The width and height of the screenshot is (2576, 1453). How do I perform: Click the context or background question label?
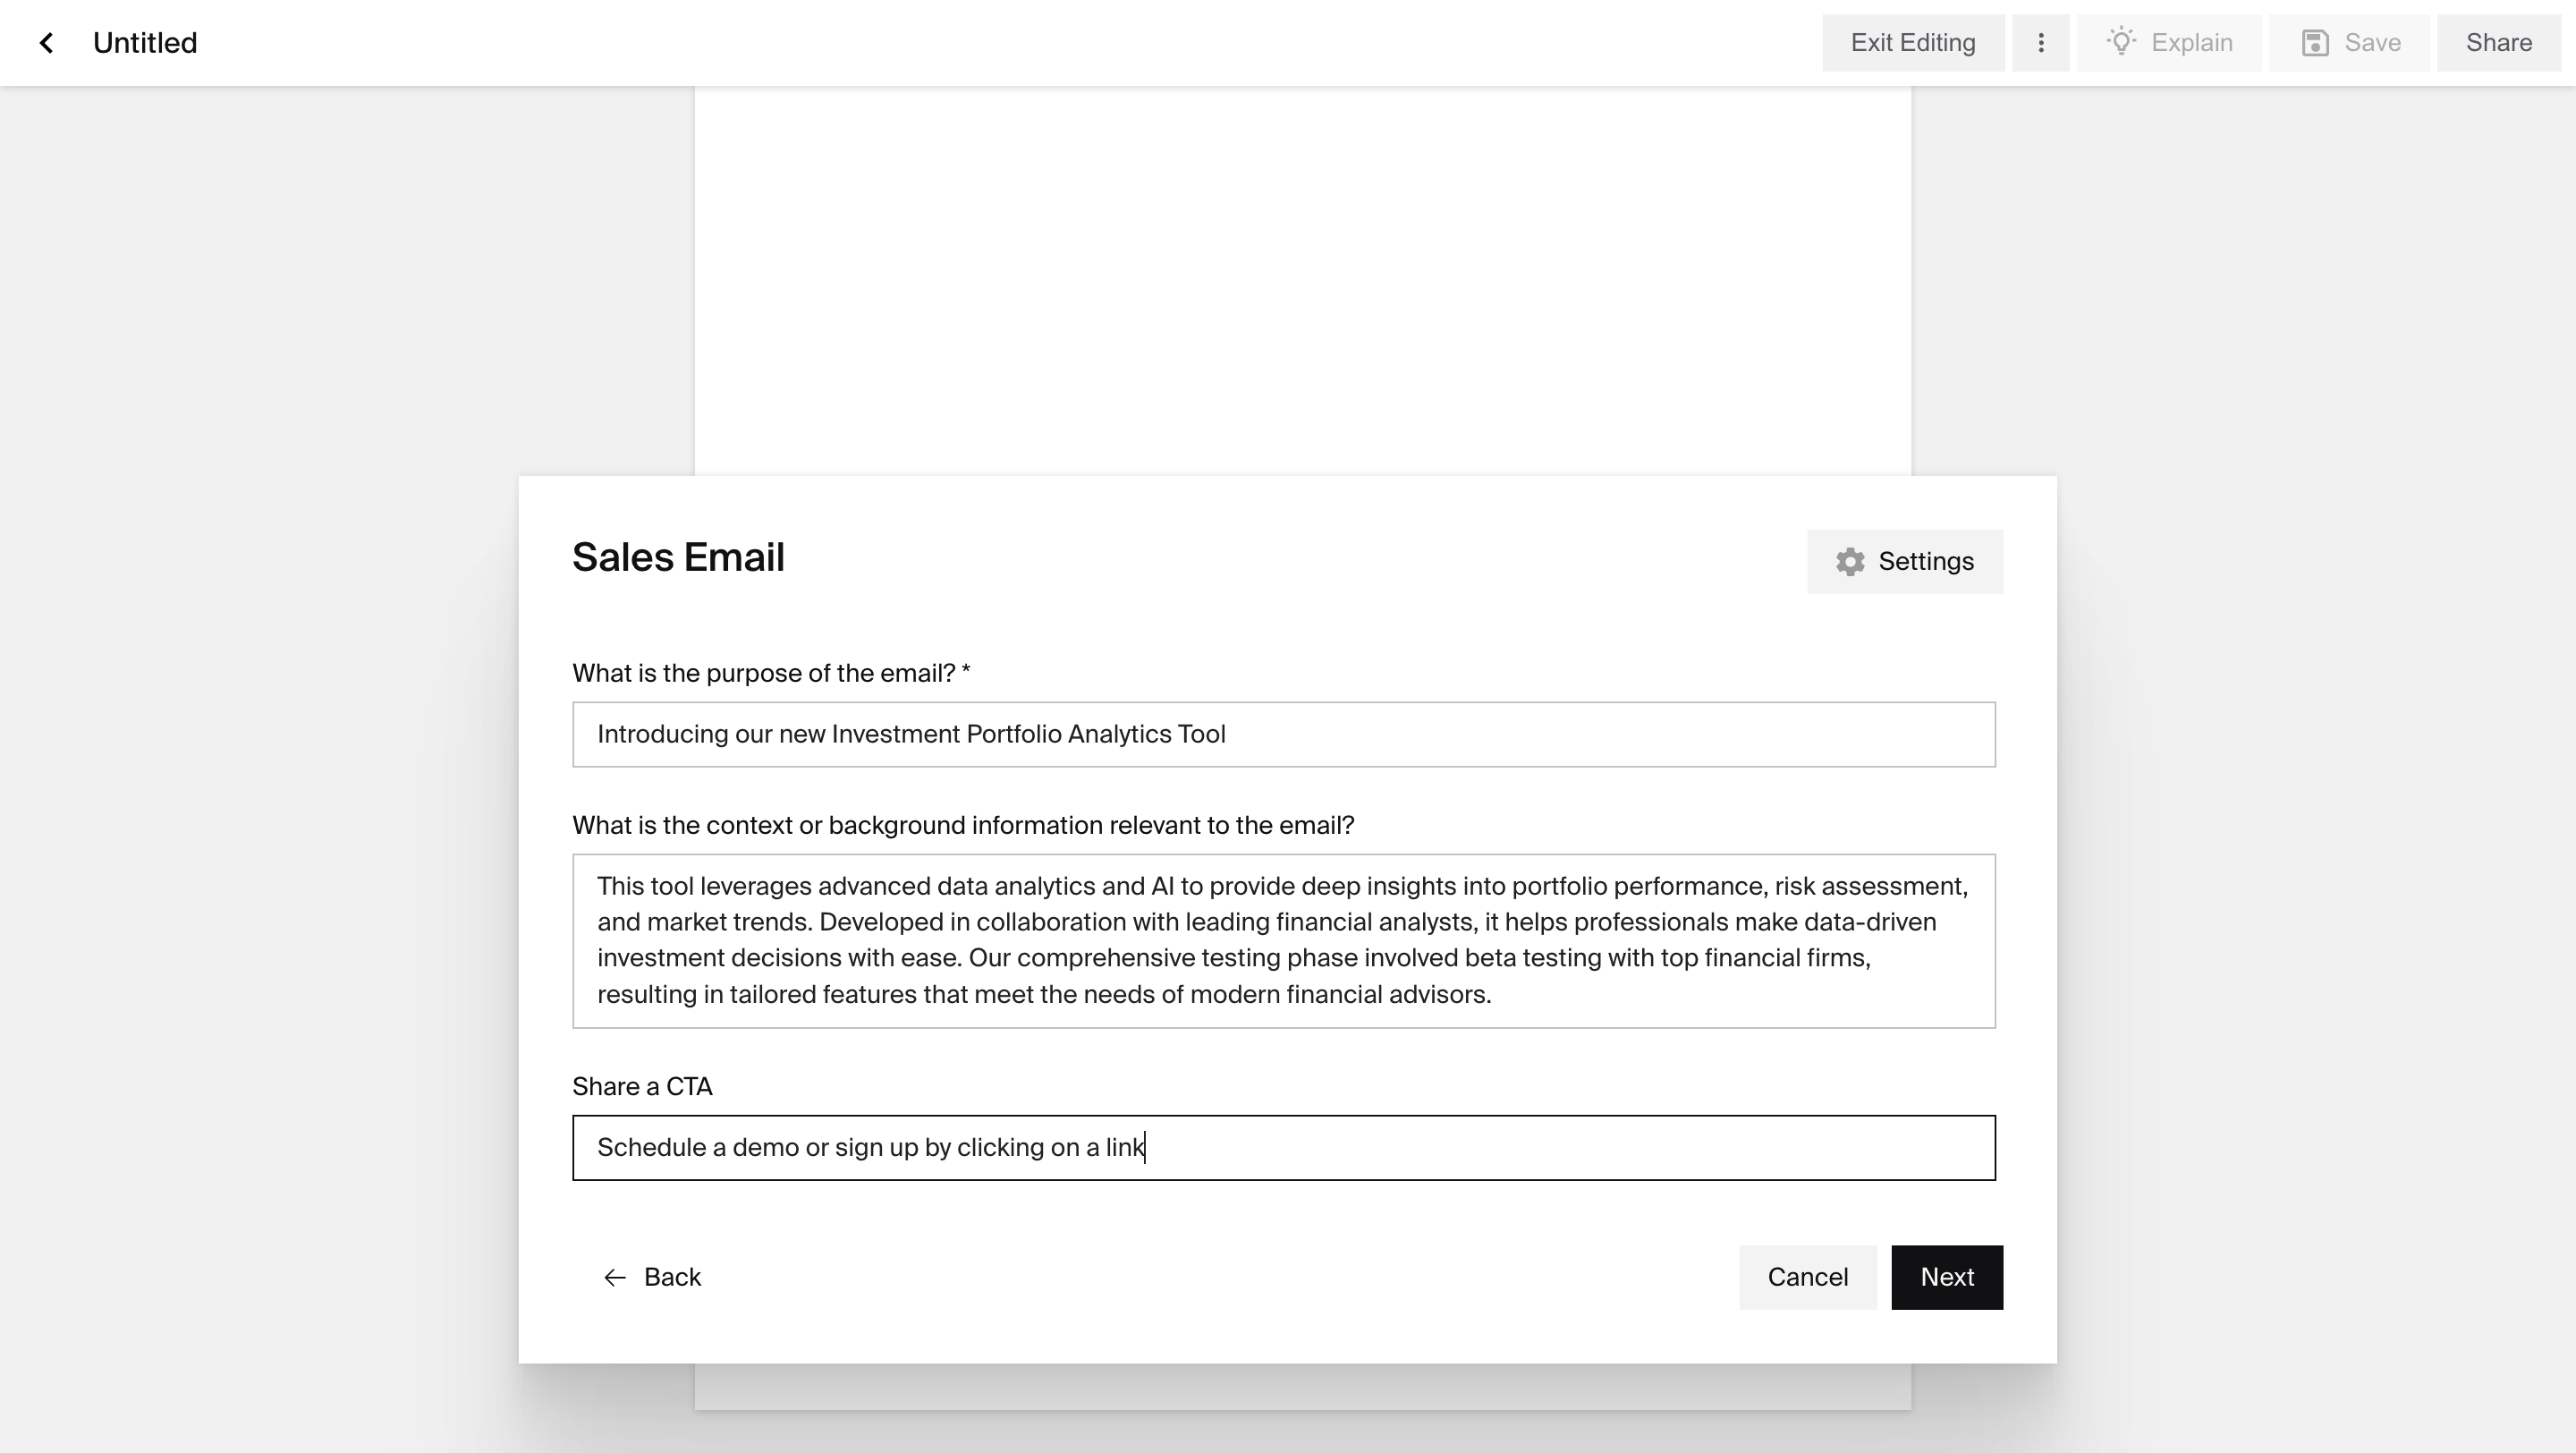point(962,826)
